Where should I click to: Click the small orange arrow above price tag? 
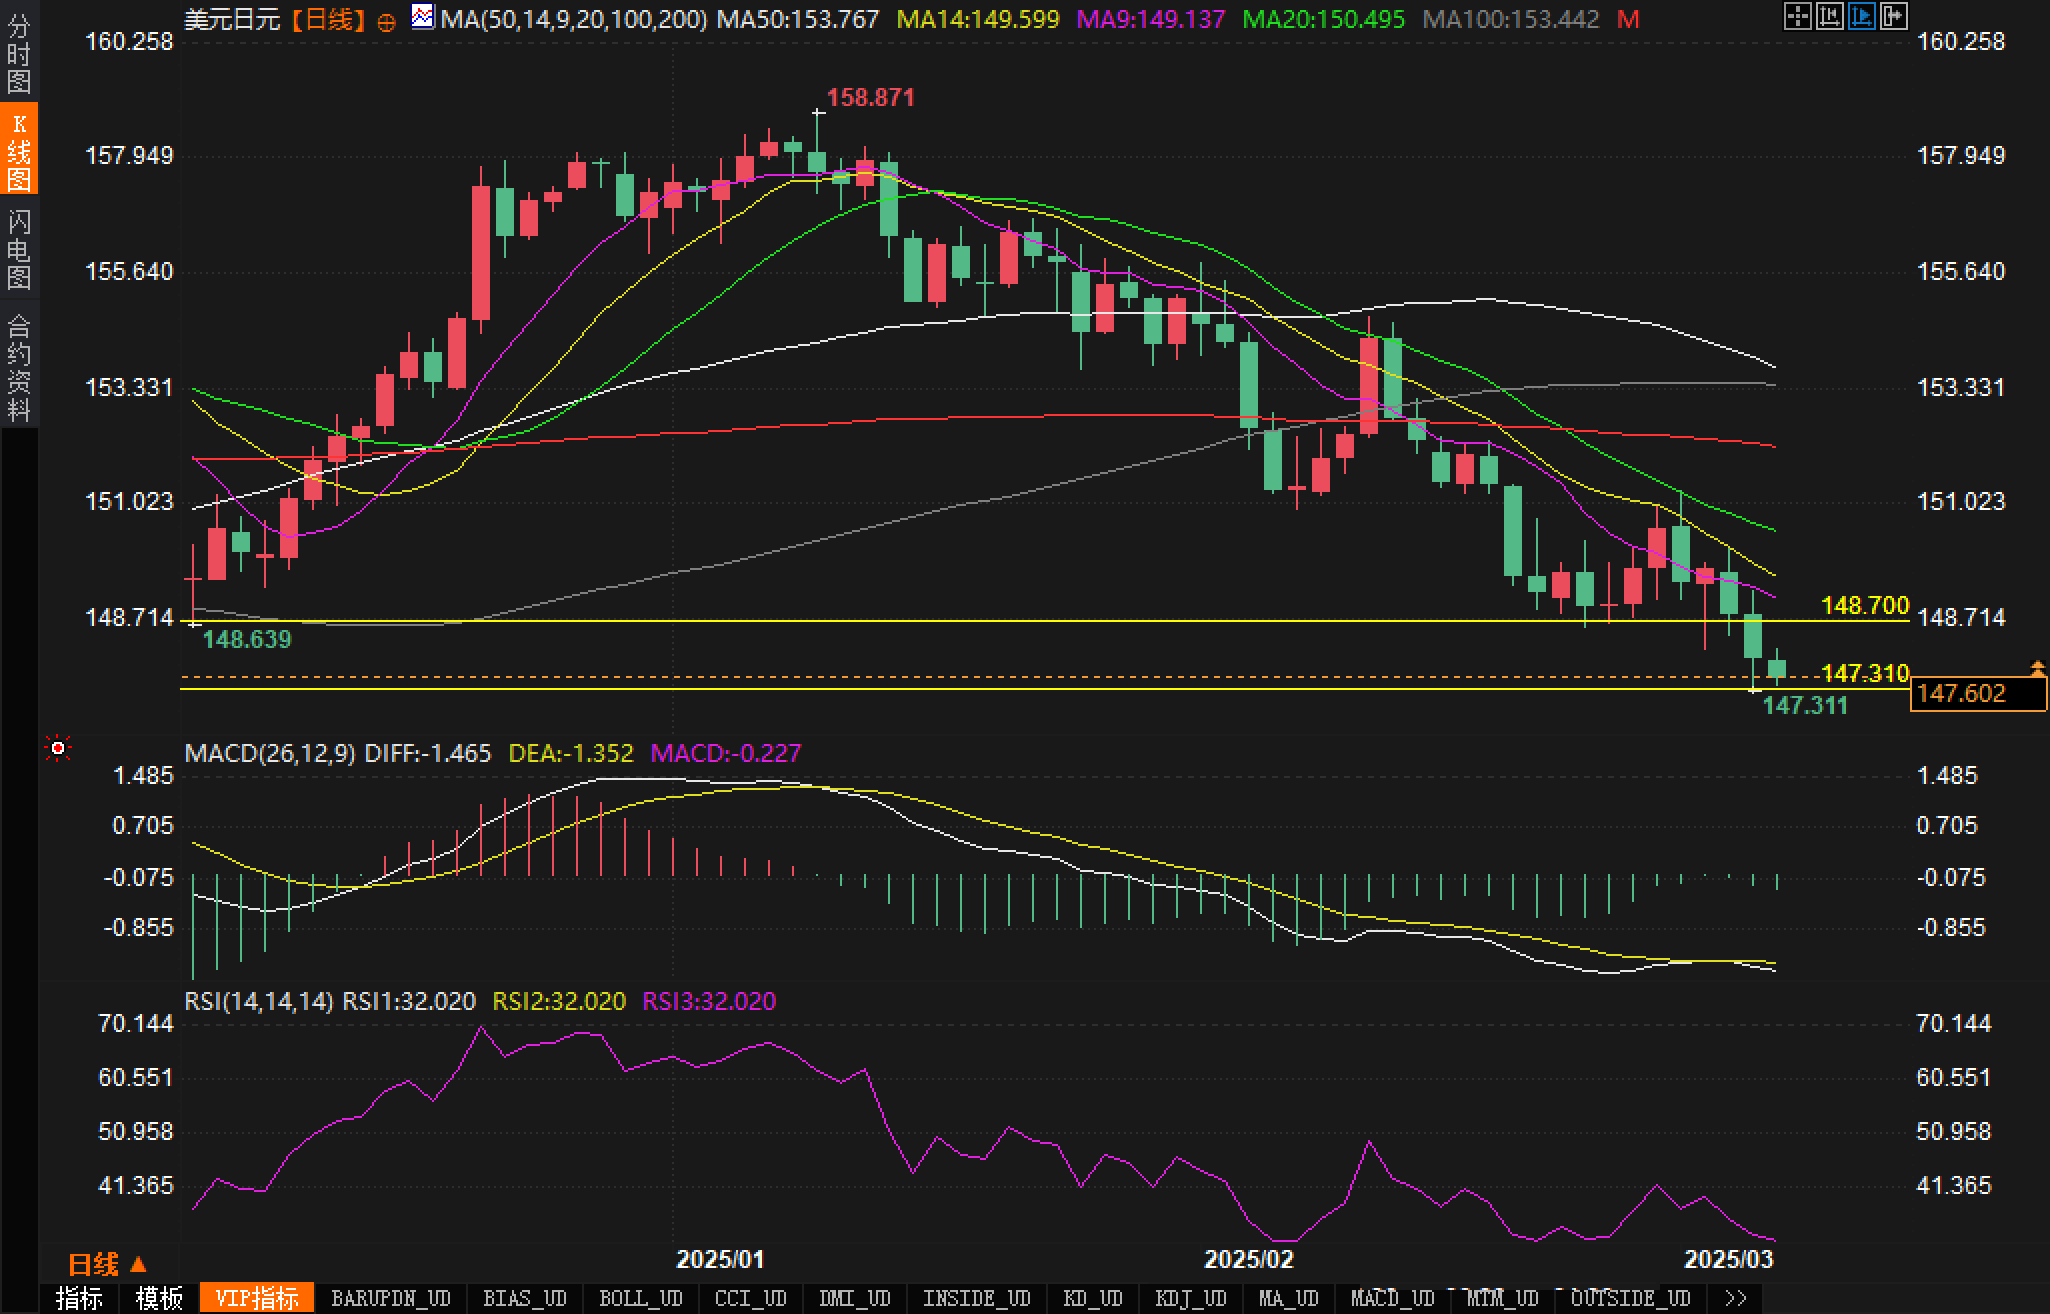click(x=2037, y=666)
